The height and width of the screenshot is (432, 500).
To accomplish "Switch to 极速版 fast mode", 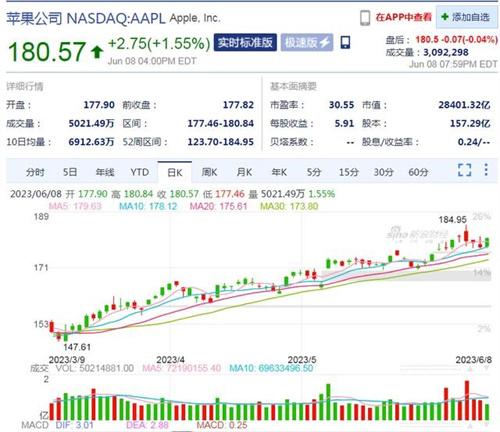I will click(307, 42).
